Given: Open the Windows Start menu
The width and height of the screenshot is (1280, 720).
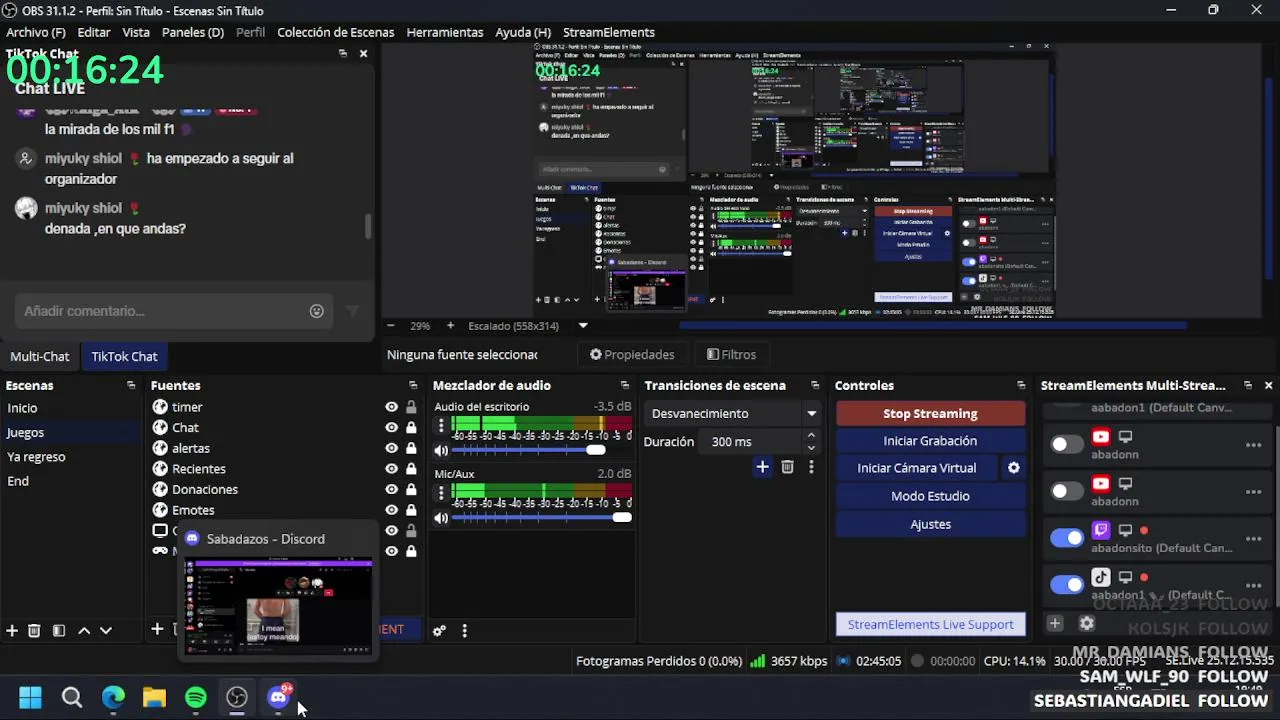Looking at the screenshot, I should coord(31,697).
